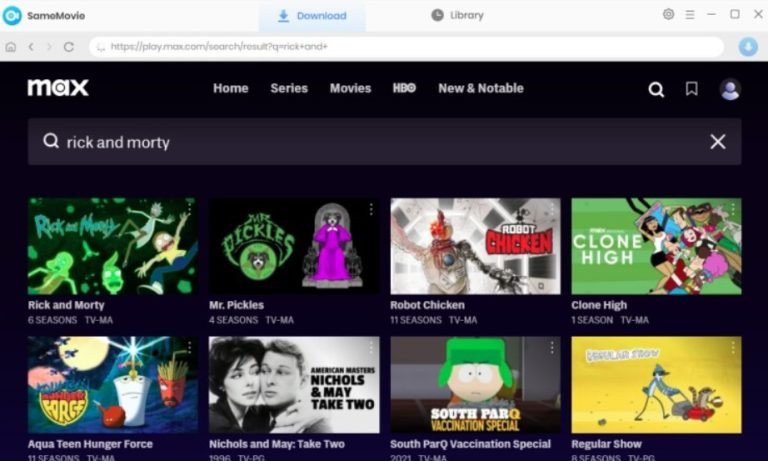Switch to the Download tab
Viewport: 768px width, 461px height.
click(x=312, y=16)
